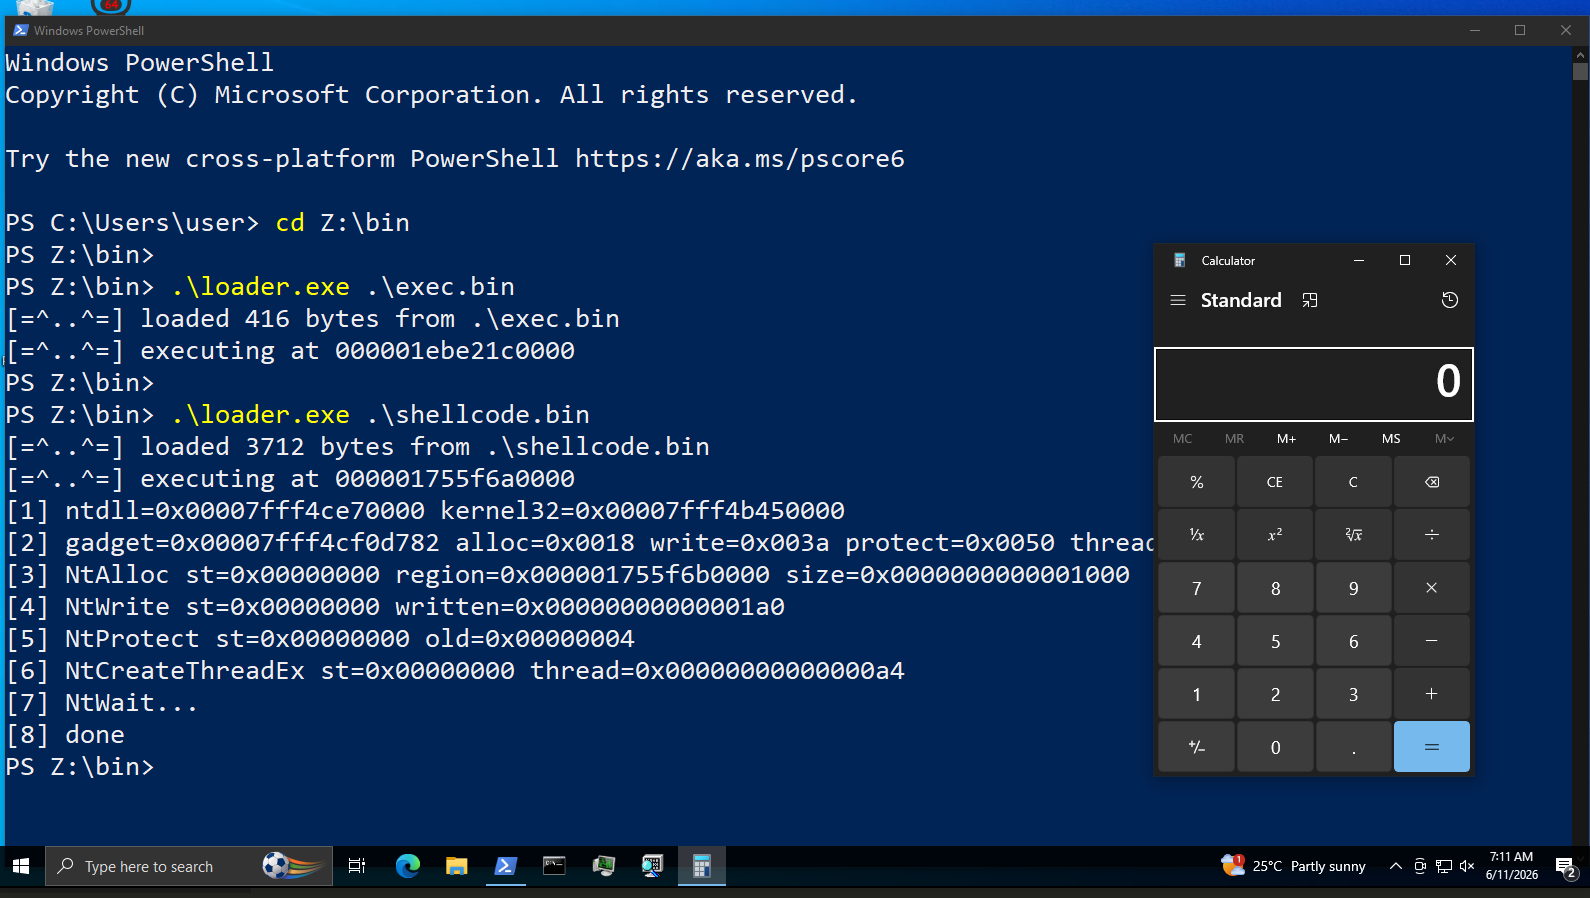Viewport: 1590px width, 898px height.
Task: Click the divide operator key
Action: pyautogui.click(x=1432, y=535)
